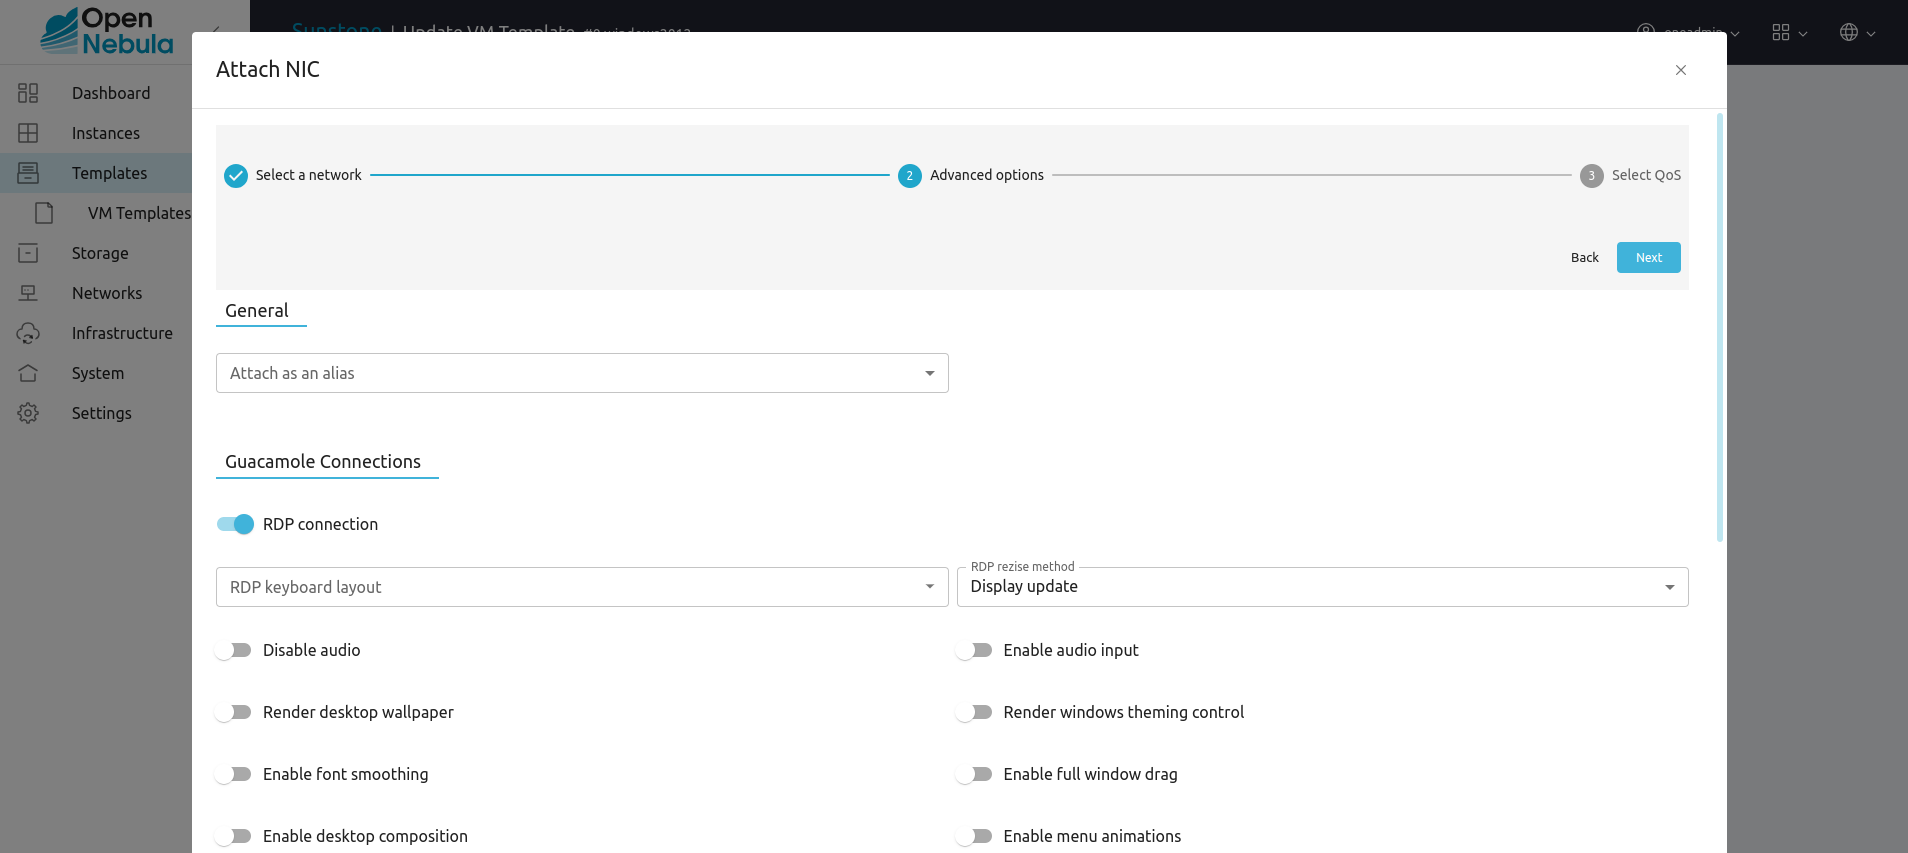Open Dashboard in the sidebar
Viewport: 1908px width, 853px height.
coord(111,93)
